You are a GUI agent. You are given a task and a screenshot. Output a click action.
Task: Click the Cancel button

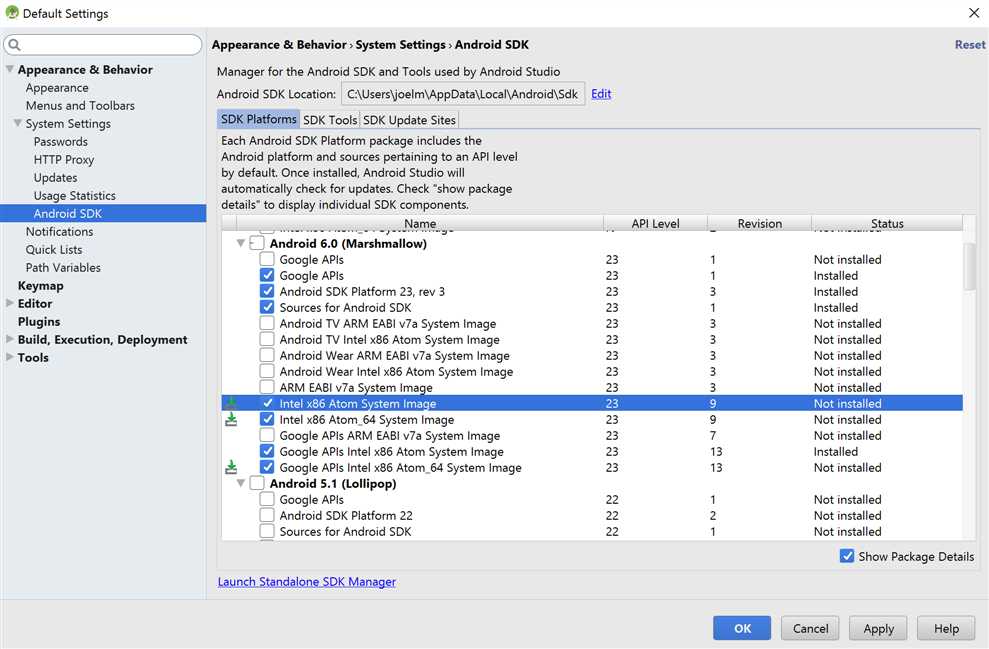pyautogui.click(x=810, y=628)
